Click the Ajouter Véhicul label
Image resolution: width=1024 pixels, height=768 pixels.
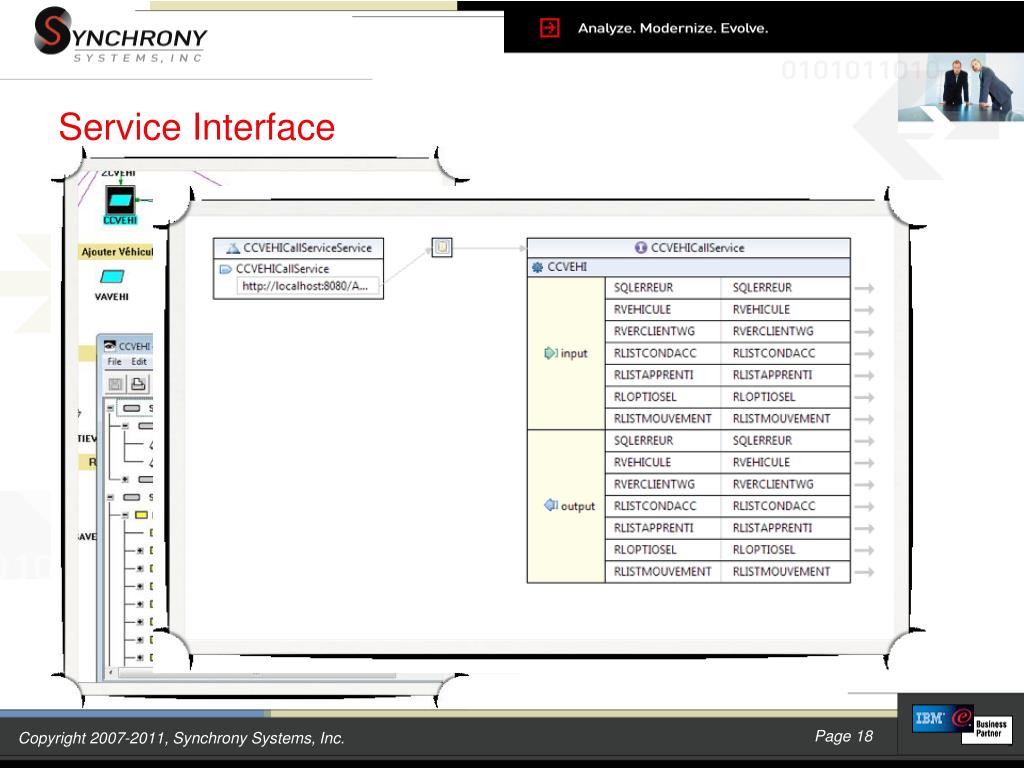(117, 252)
